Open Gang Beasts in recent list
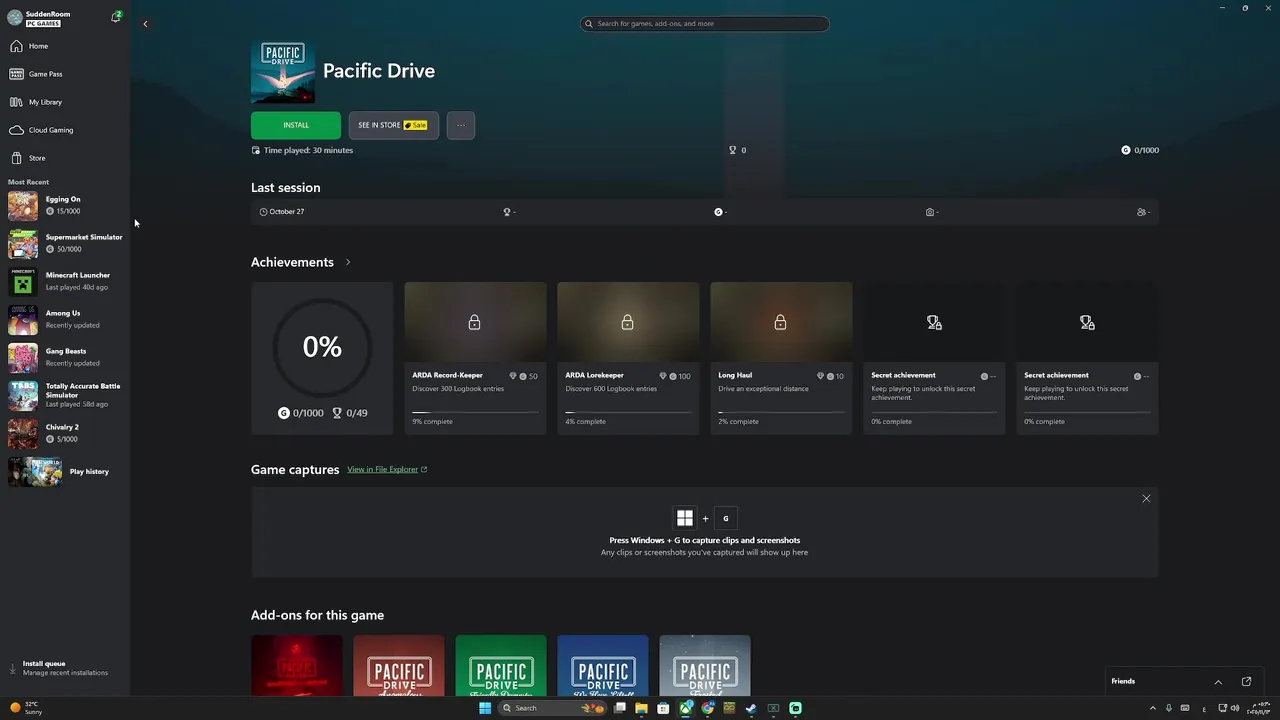 [65, 358]
